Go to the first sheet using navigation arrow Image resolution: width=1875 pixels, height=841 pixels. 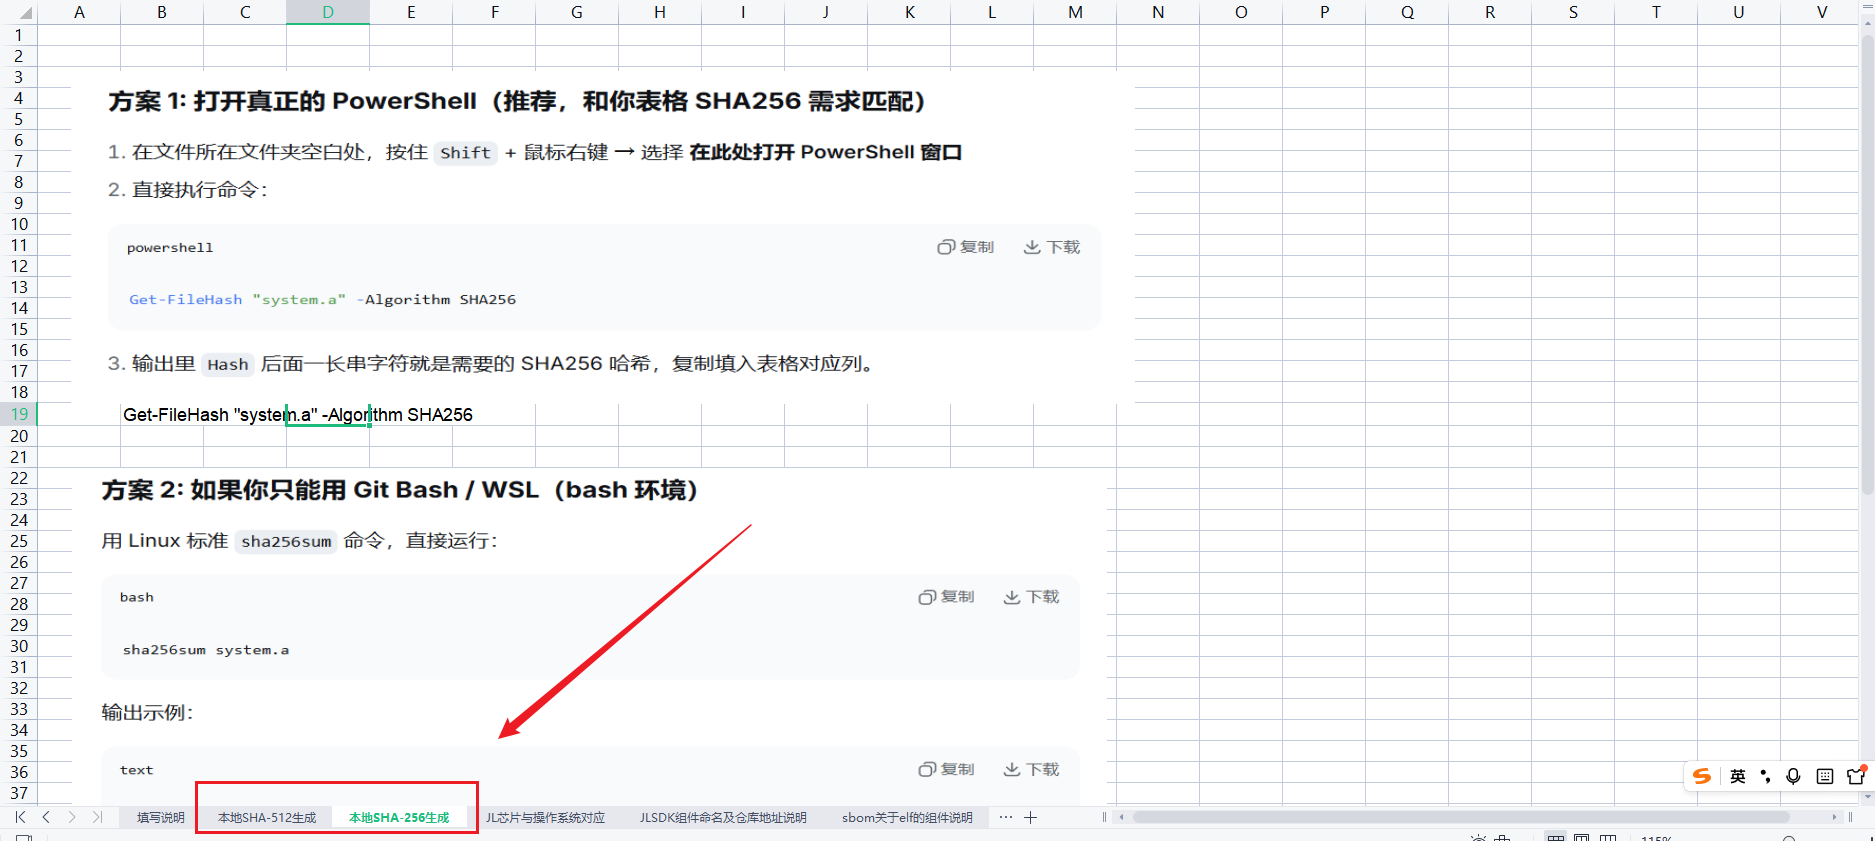[20, 817]
